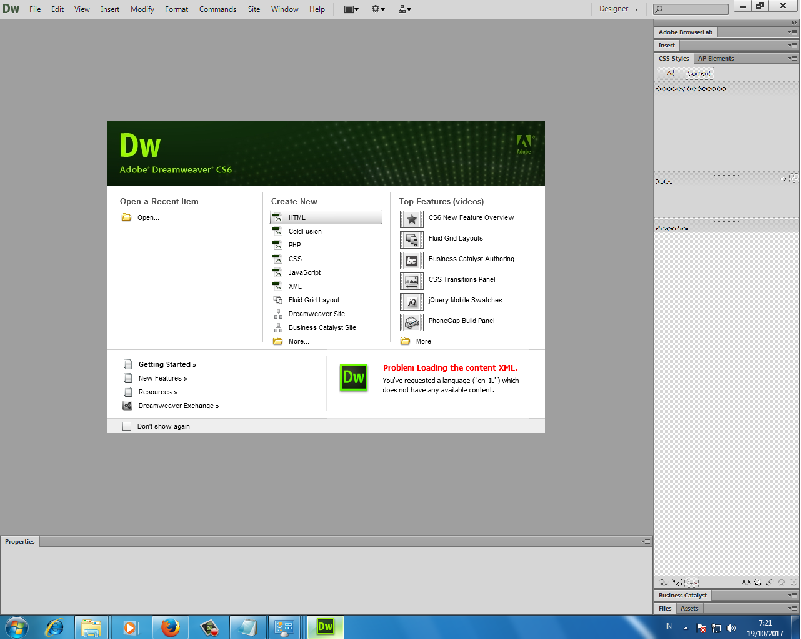The height and width of the screenshot is (639, 801).
Task: Switch to the Assets tab
Action: pyautogui.click(x=689, y=608)
